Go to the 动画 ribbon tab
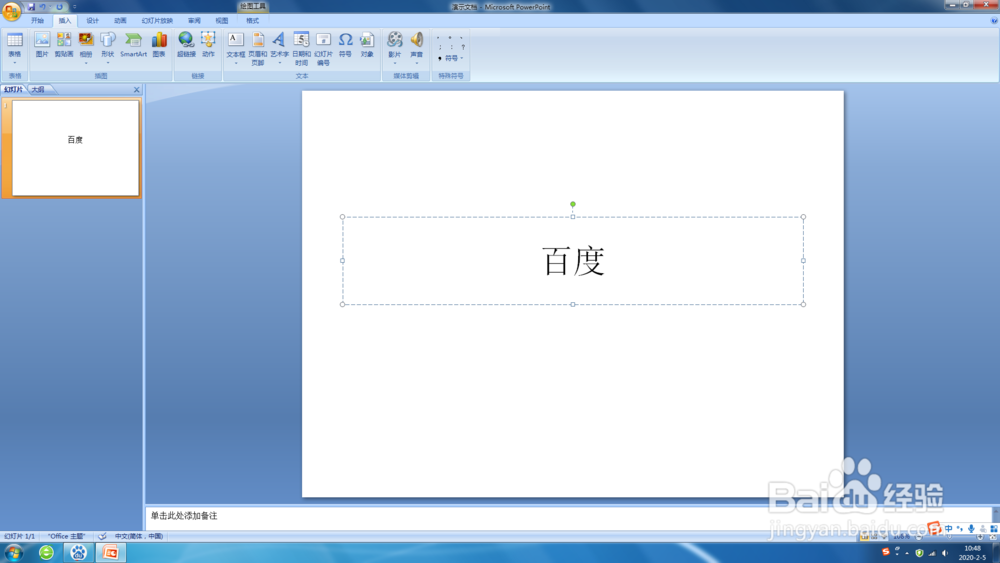 (120, 21)
